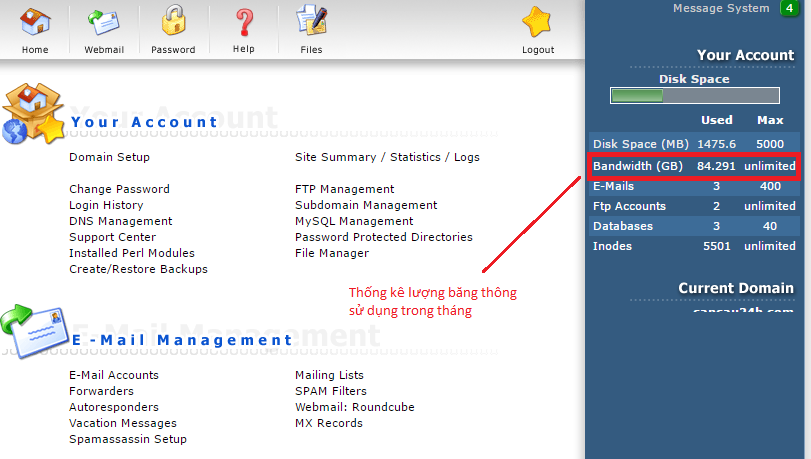Open Forwarders link
Viewport: 811px width, 459px height.
tap(101, 391)
